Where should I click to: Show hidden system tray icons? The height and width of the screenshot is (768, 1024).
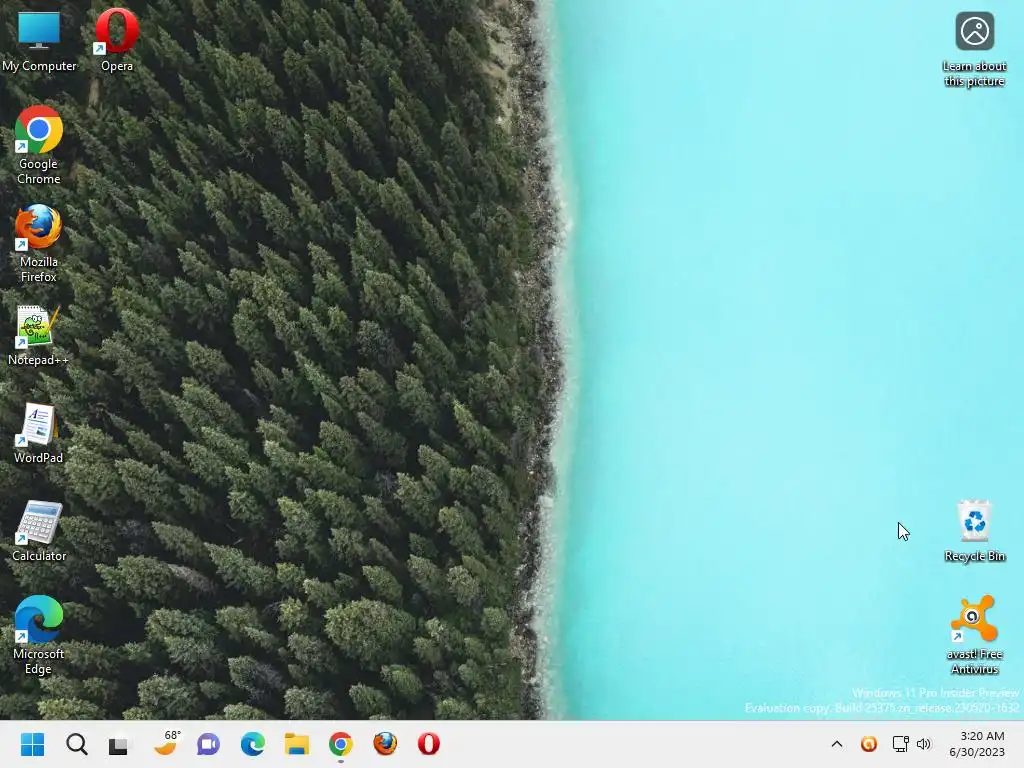[x=837, y=744]
